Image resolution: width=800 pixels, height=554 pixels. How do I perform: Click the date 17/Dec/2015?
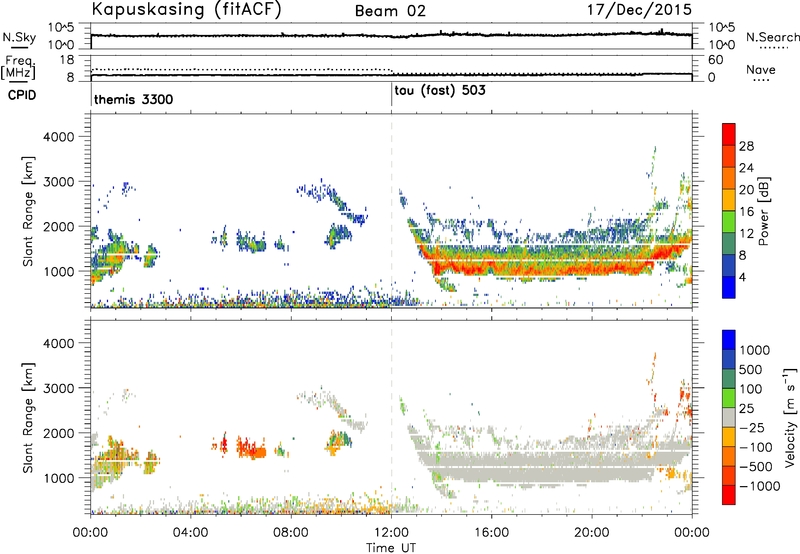639,10
